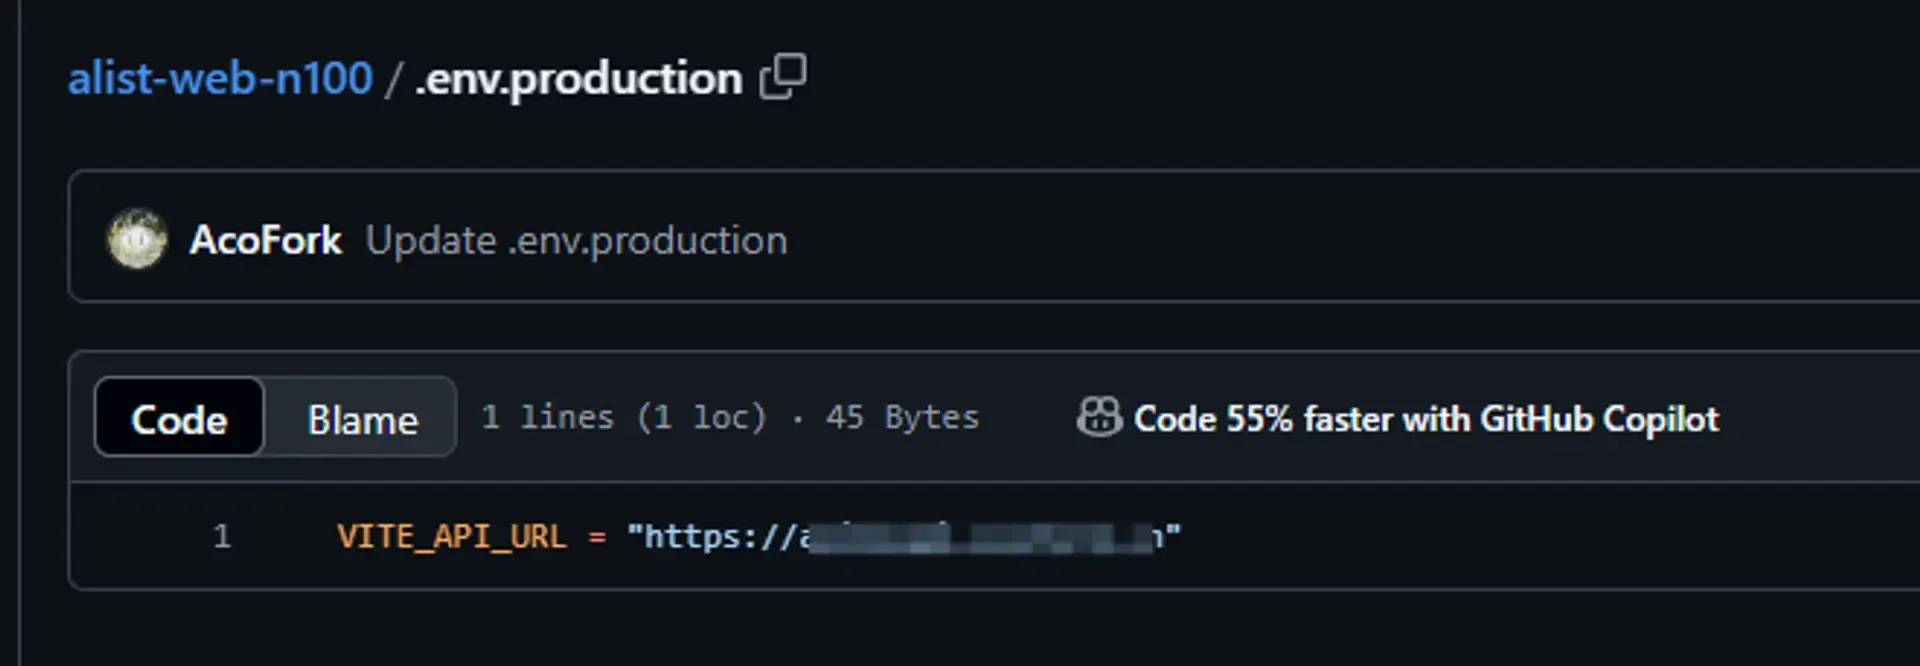Click the "45 Bytes" file size text
The width and height of the screenshot is (1920, 666).
click(x=902, y=417)
